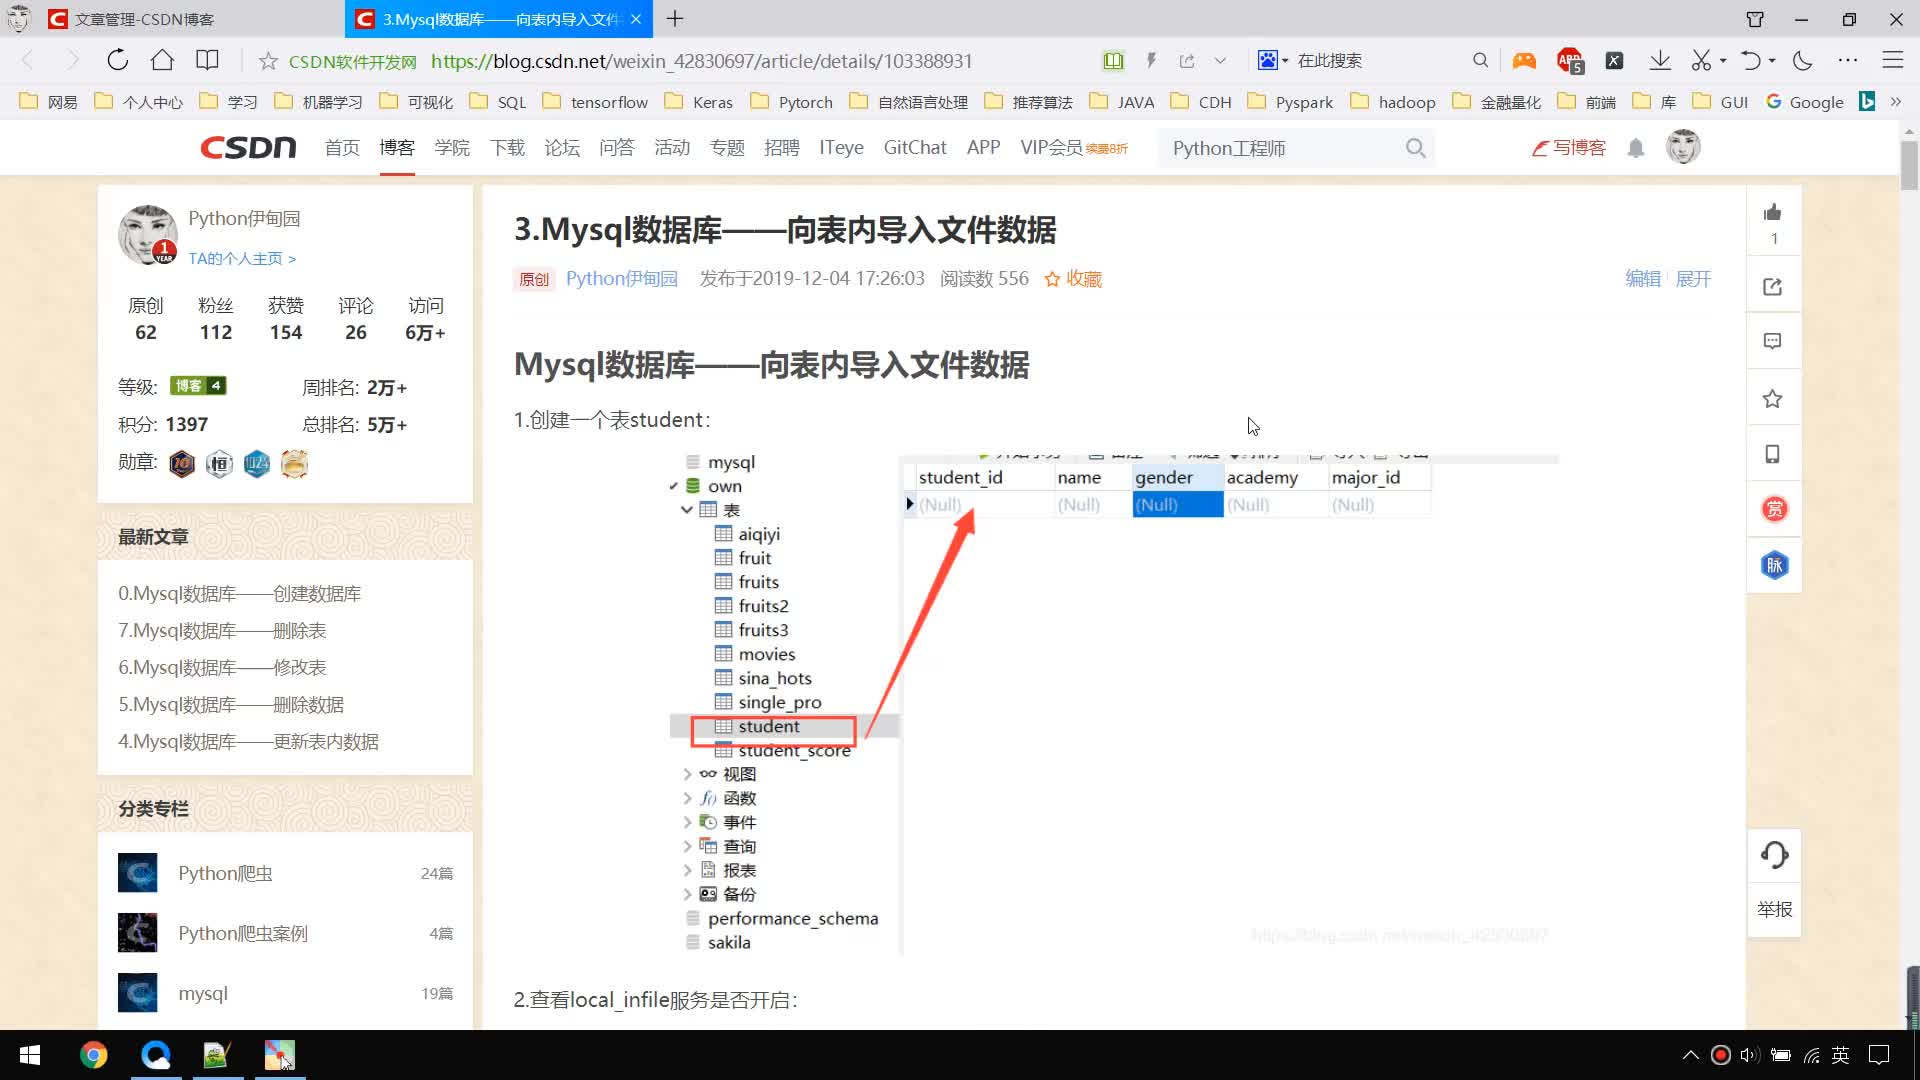Image resolution: width=1920 pixels, height=1080 pixels.
Task: Open the 7.Mysql数据库——删除表 article link
Action: point(222,630)
